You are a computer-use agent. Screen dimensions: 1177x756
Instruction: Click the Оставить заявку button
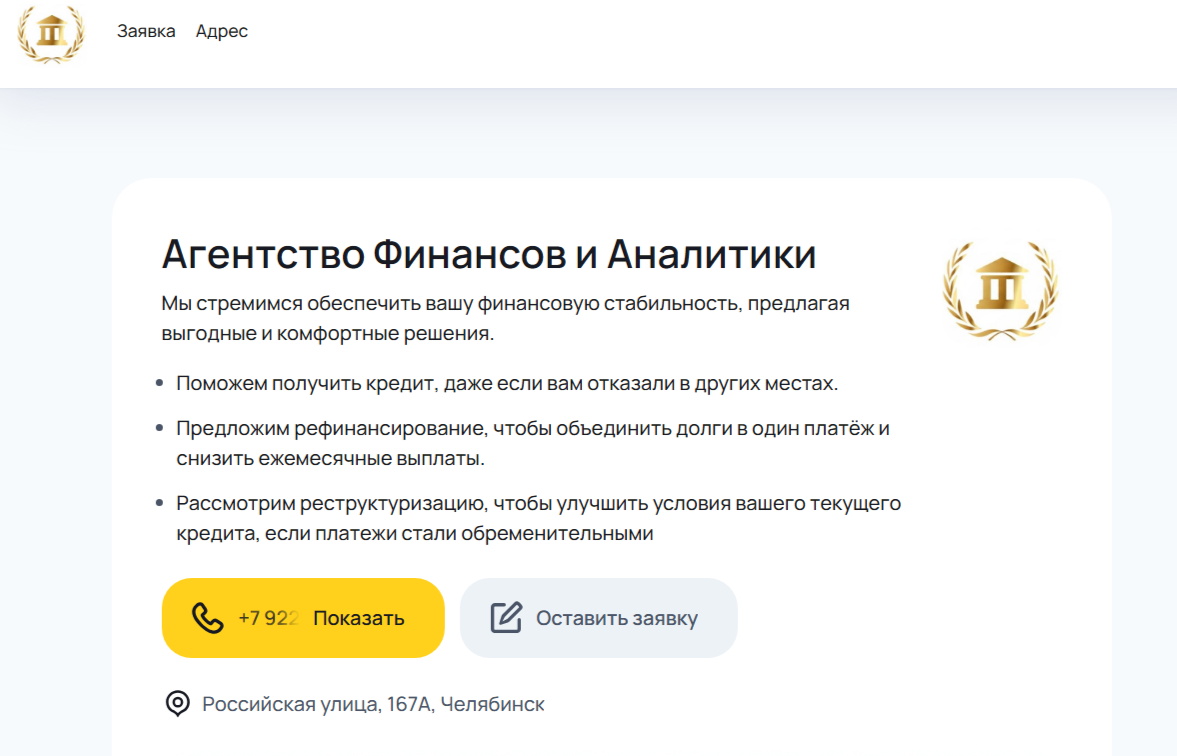(598, 618)
